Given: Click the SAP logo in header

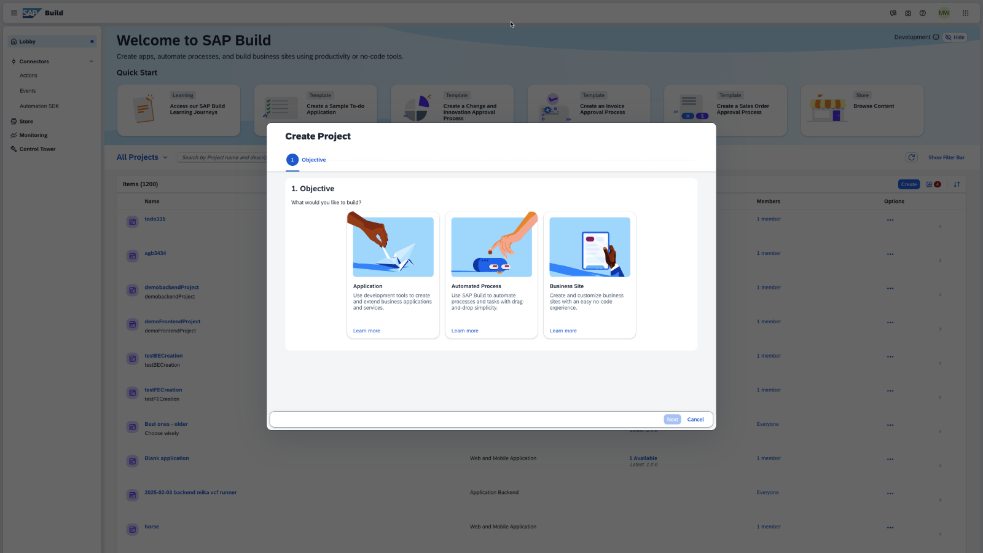Looking at the screenshot, I should pyautogui.click(x=31, y=13).
